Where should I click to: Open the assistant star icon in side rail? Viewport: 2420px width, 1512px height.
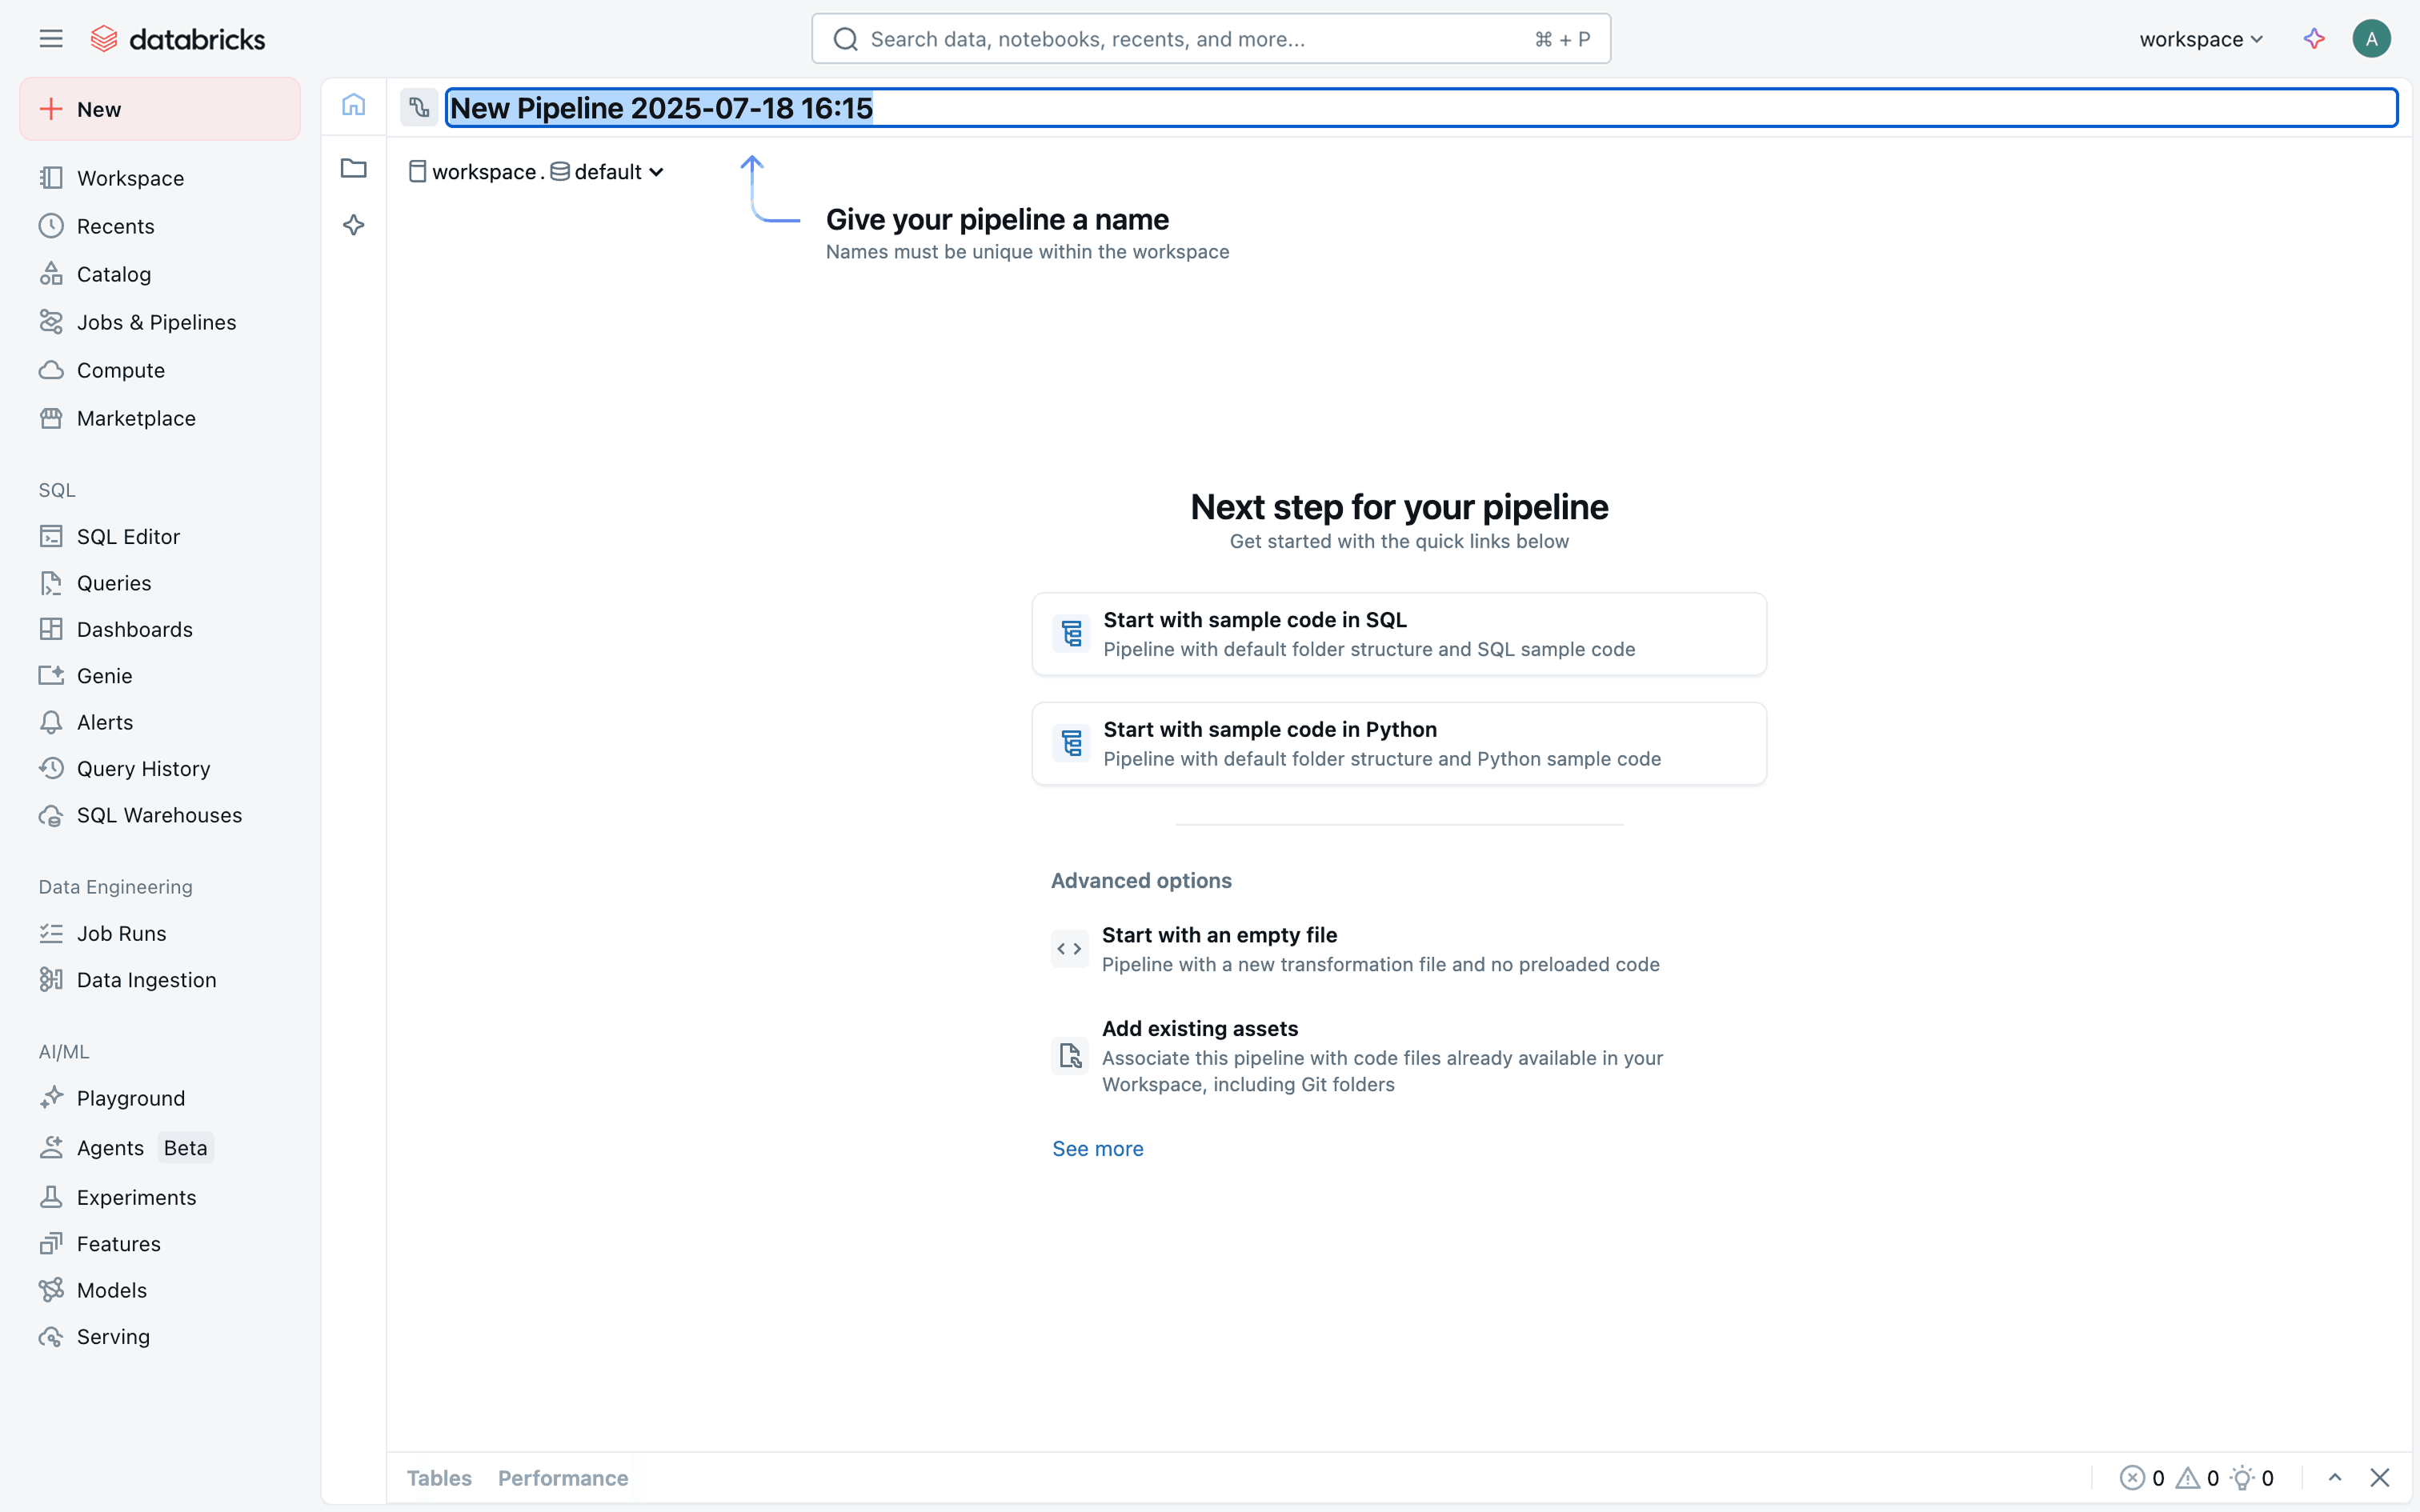click(353, 225)
